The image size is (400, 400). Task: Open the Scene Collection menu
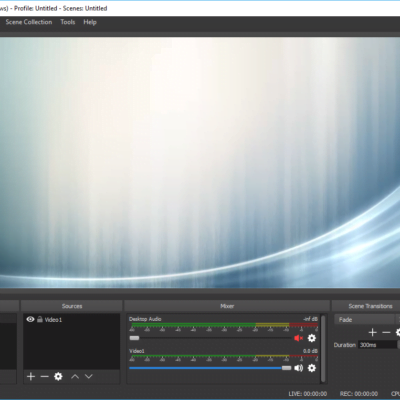tap(29, 22)
